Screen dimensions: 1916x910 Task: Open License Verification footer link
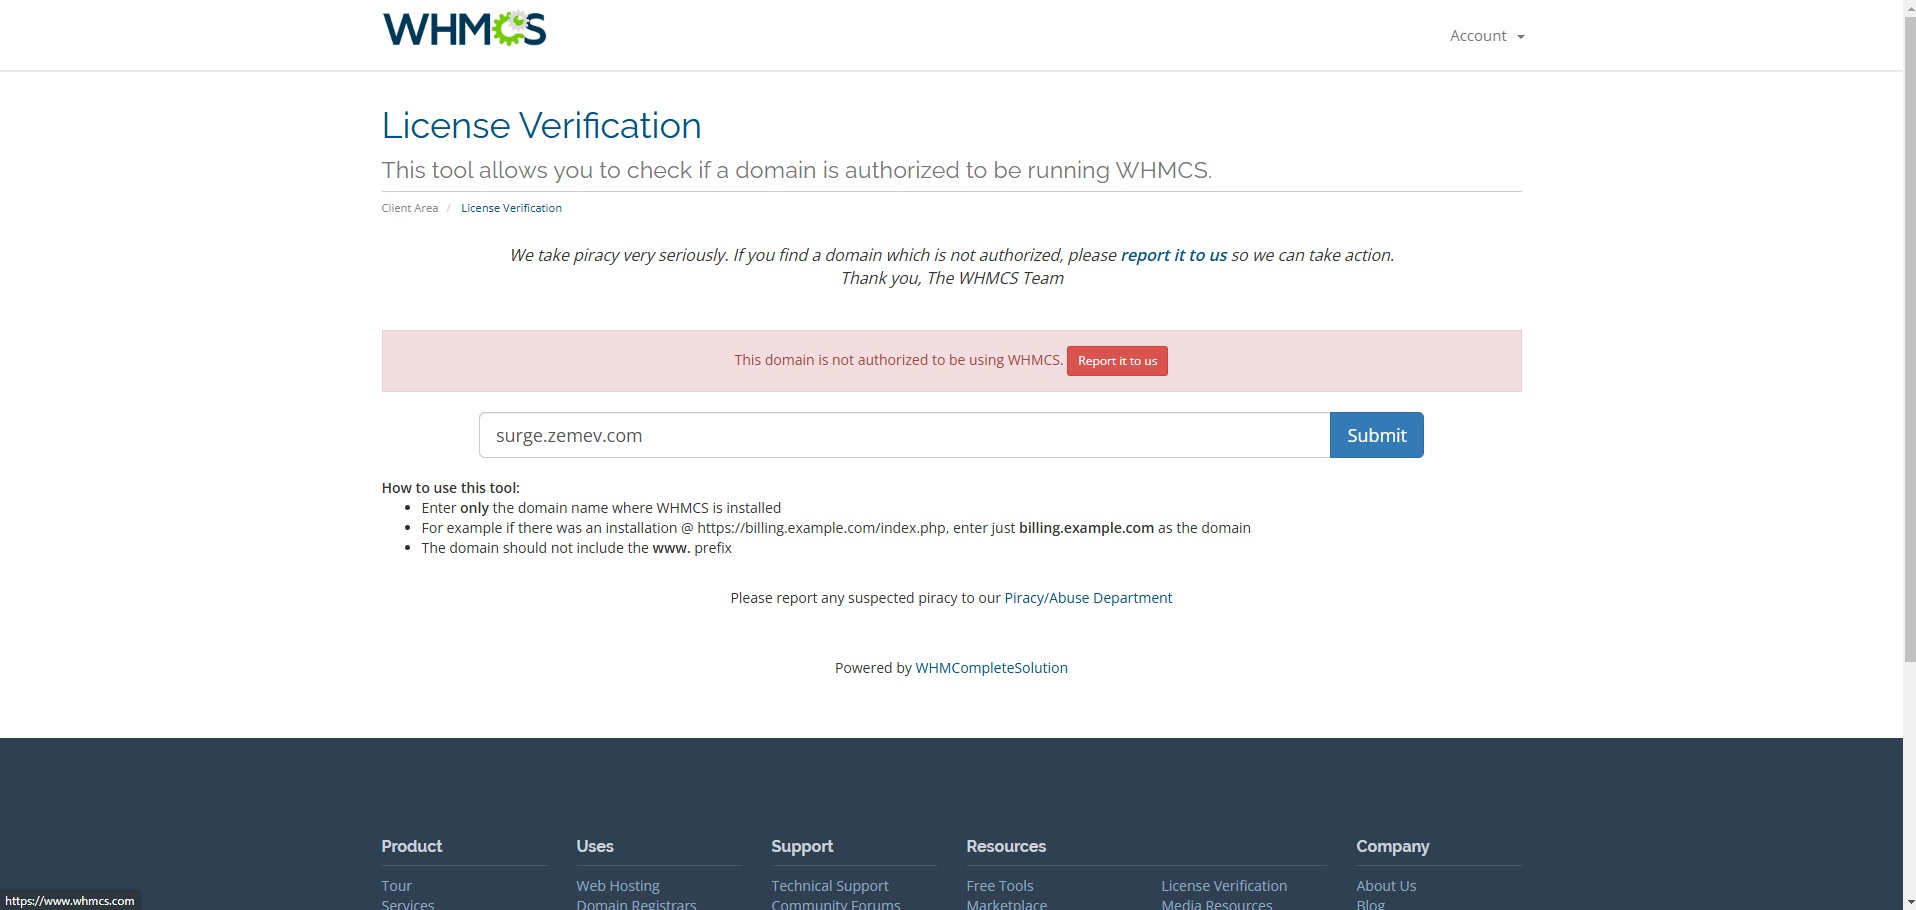pos(1224,886)
